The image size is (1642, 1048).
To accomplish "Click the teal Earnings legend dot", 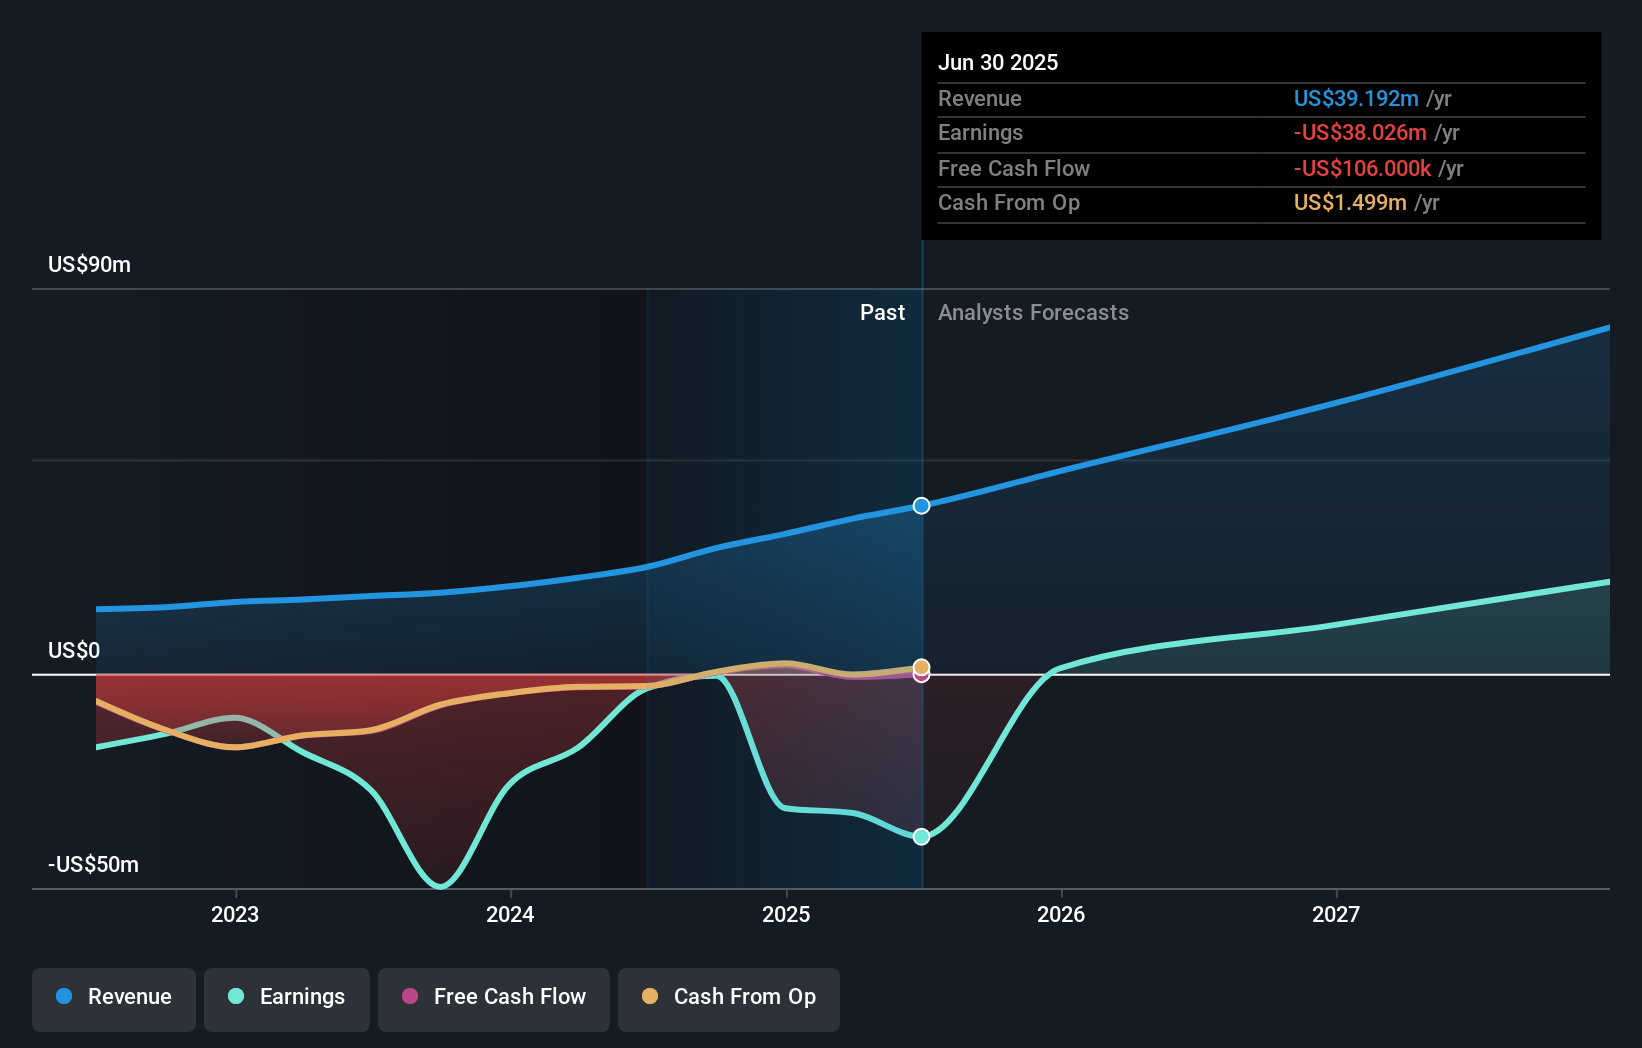I will point(235,998).
